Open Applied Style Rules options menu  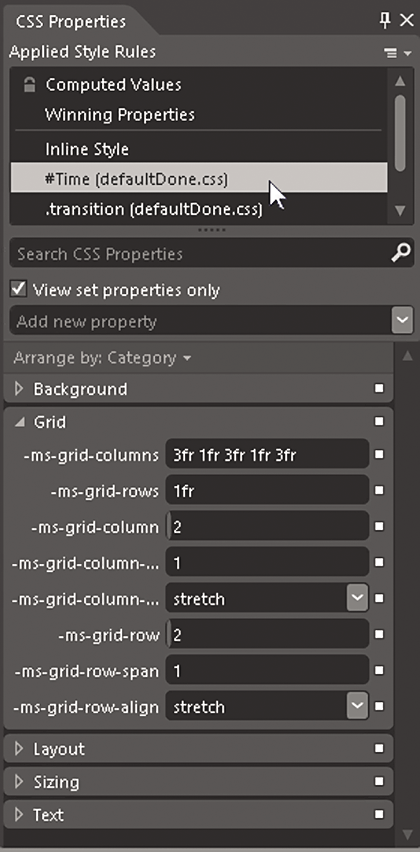tap(398, 53)
